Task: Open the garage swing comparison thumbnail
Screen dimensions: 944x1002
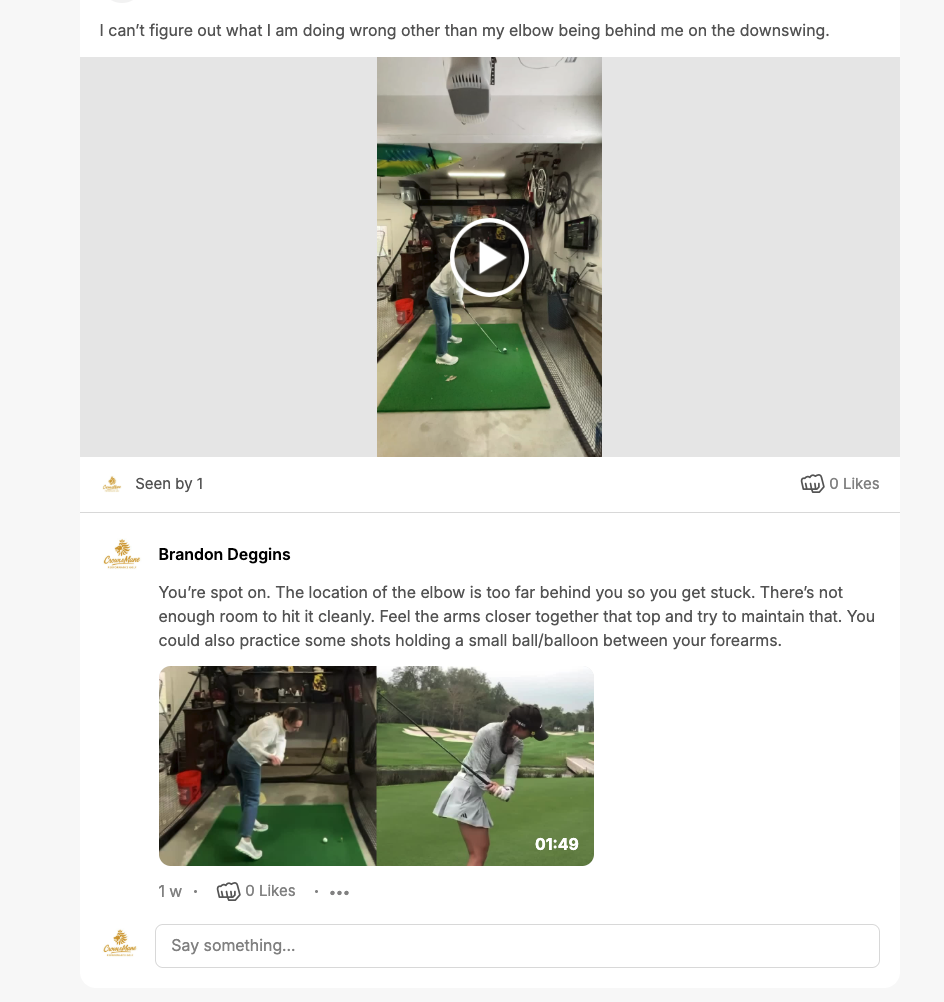Action: coord(268,766)
